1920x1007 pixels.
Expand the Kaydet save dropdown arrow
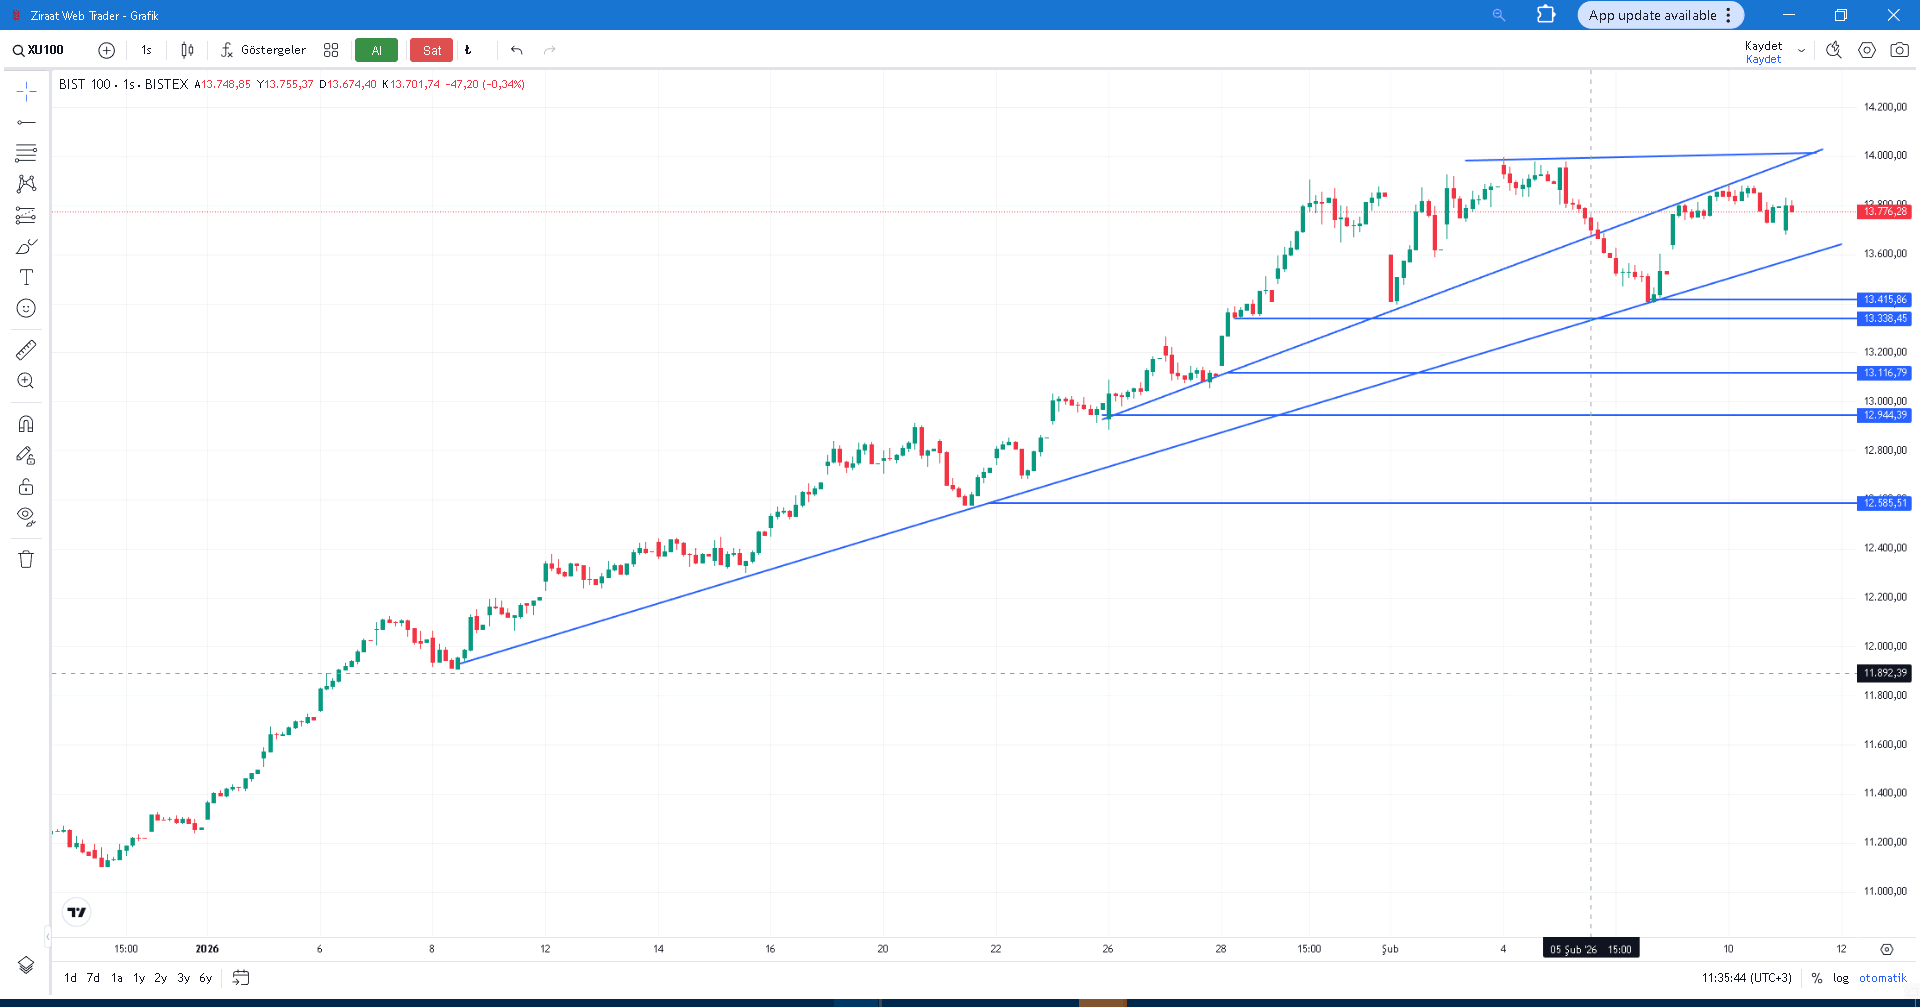[1802, 51]
